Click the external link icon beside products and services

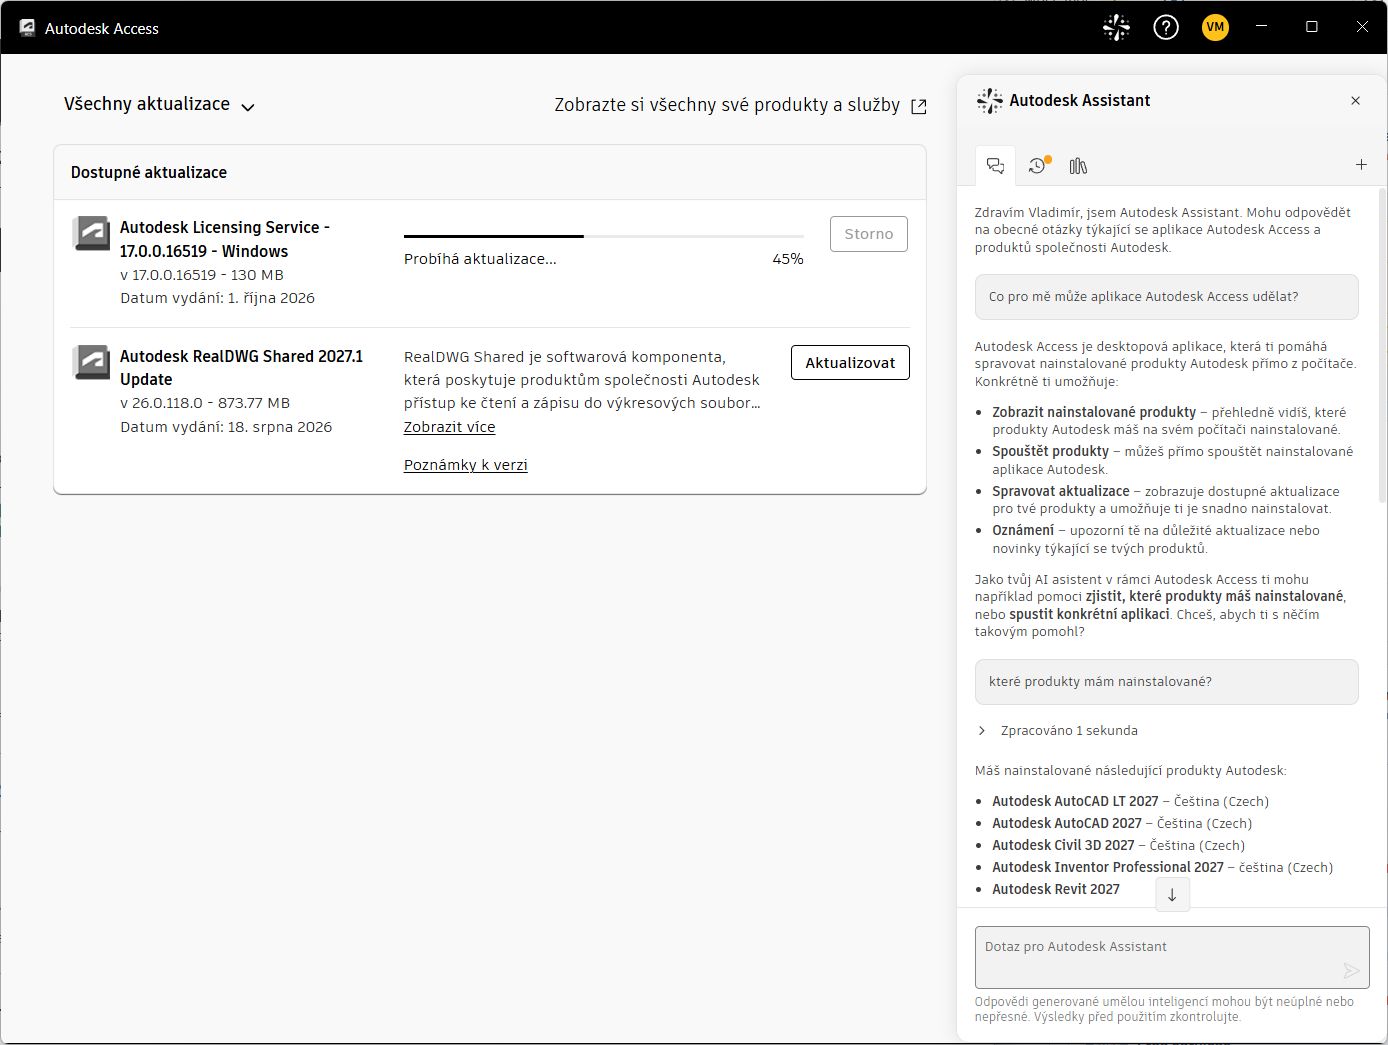(919, 106)
